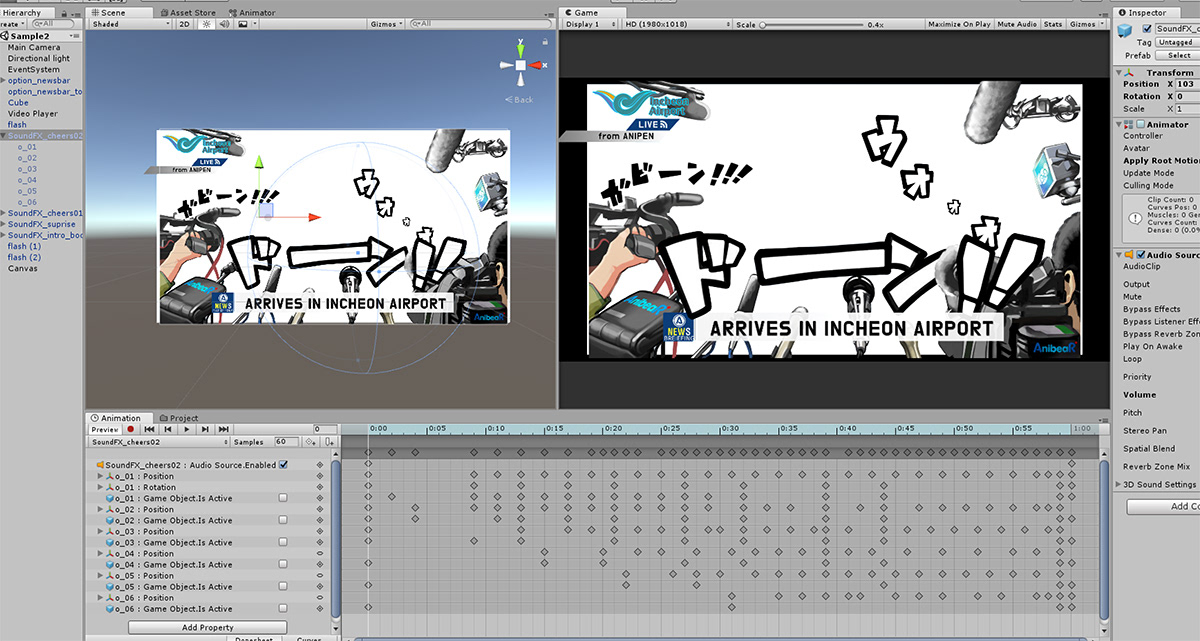Click keyframe indicator for o_04 Position row
Image resolution: width=1200 pixels, height=641 pixels.
[x=319, y=553]
